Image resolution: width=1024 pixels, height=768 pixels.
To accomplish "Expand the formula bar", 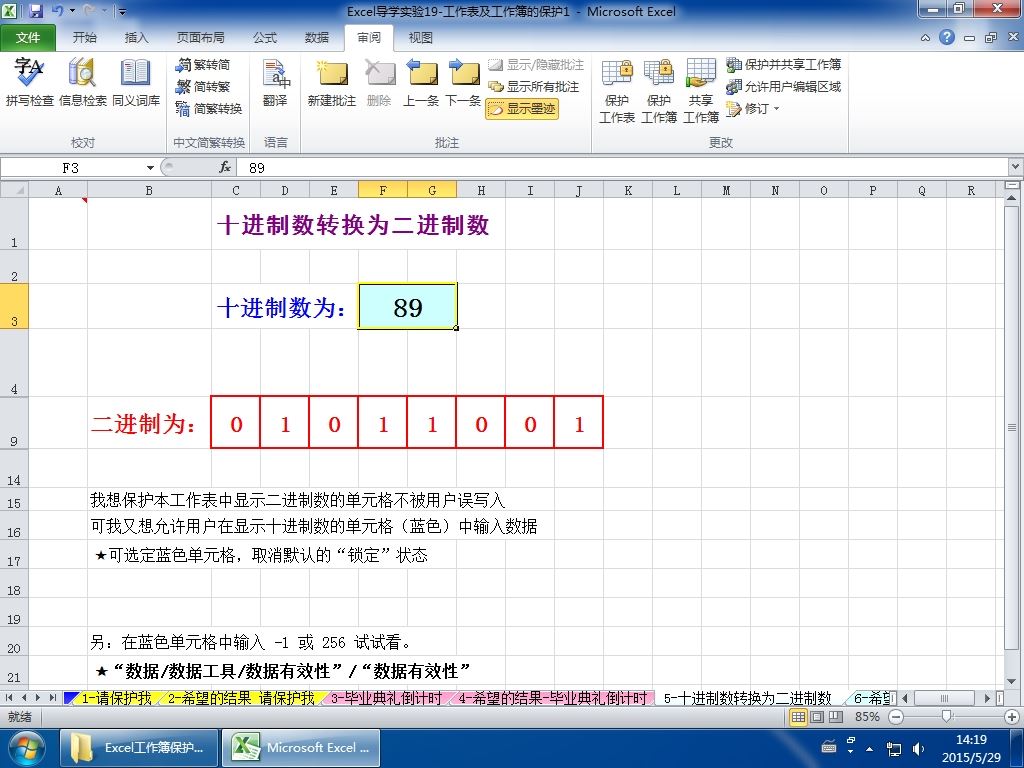I will click(x=1016, y=168).
